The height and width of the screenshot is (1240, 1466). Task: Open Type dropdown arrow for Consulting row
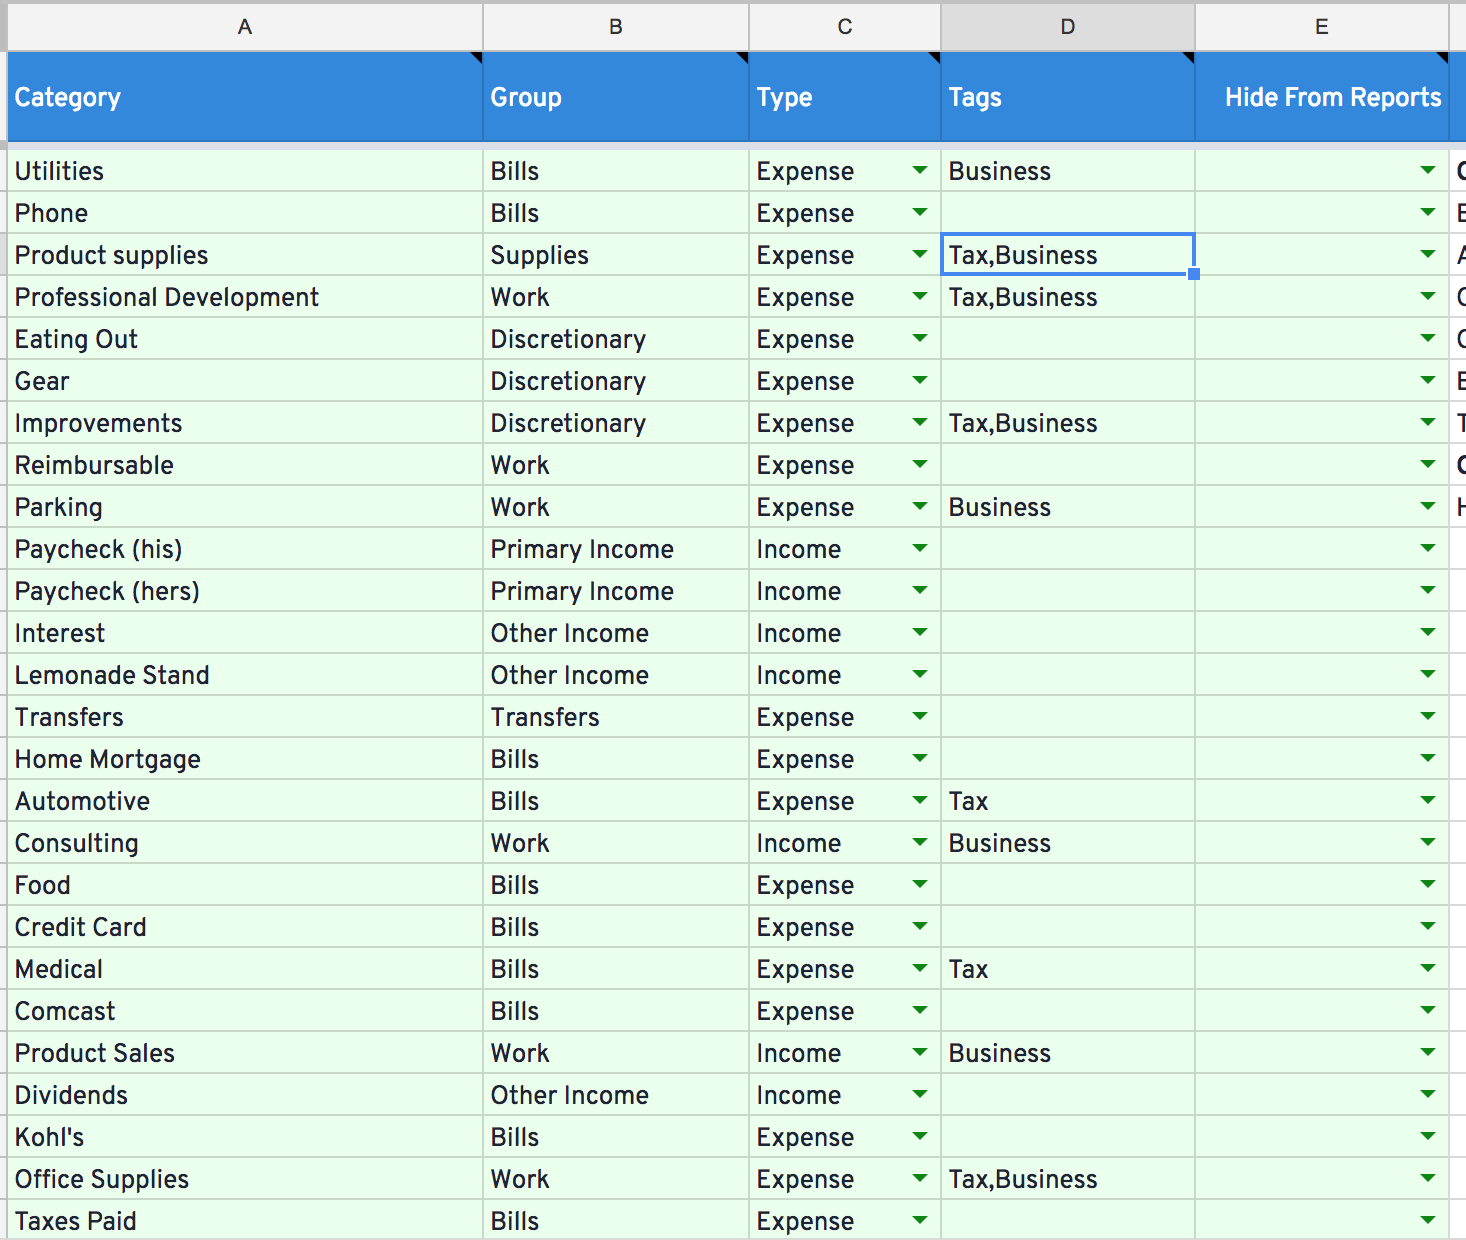[x=920, y=843]
